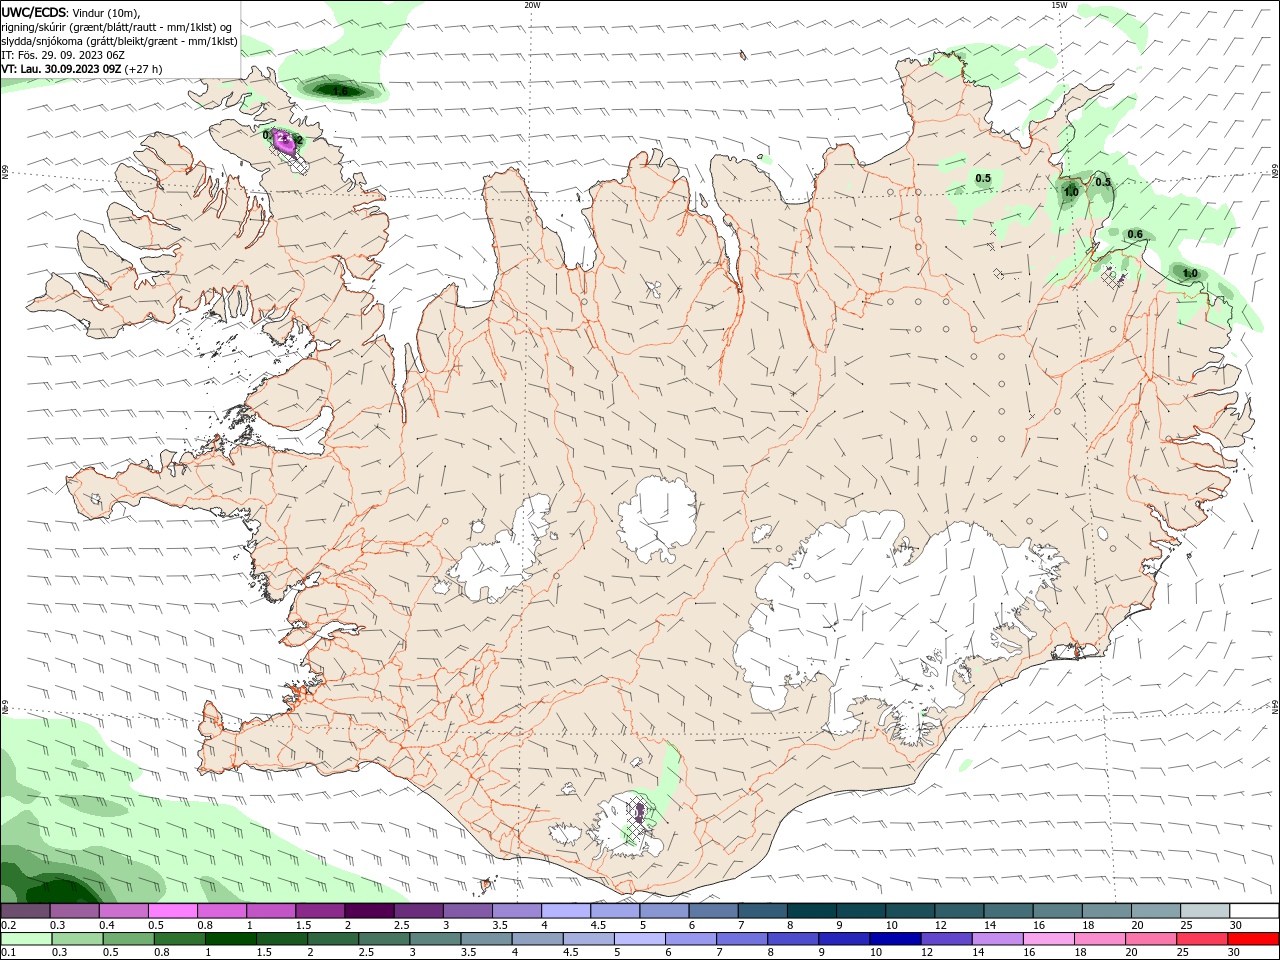Select the 'VT: Lau. 30.09.2023 09Z (+27 h)' valid time
Screen dimensions: 1280x960
82,69
